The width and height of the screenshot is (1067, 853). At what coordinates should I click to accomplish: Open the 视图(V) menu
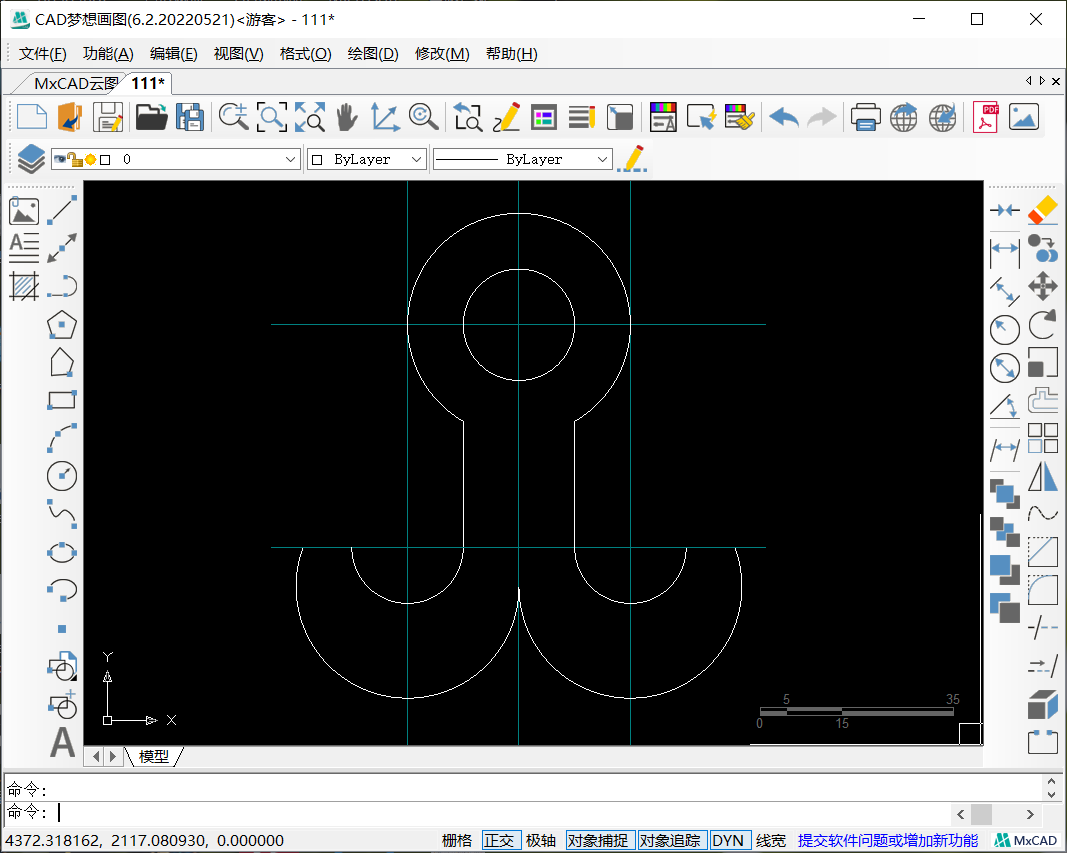[239, 54]
